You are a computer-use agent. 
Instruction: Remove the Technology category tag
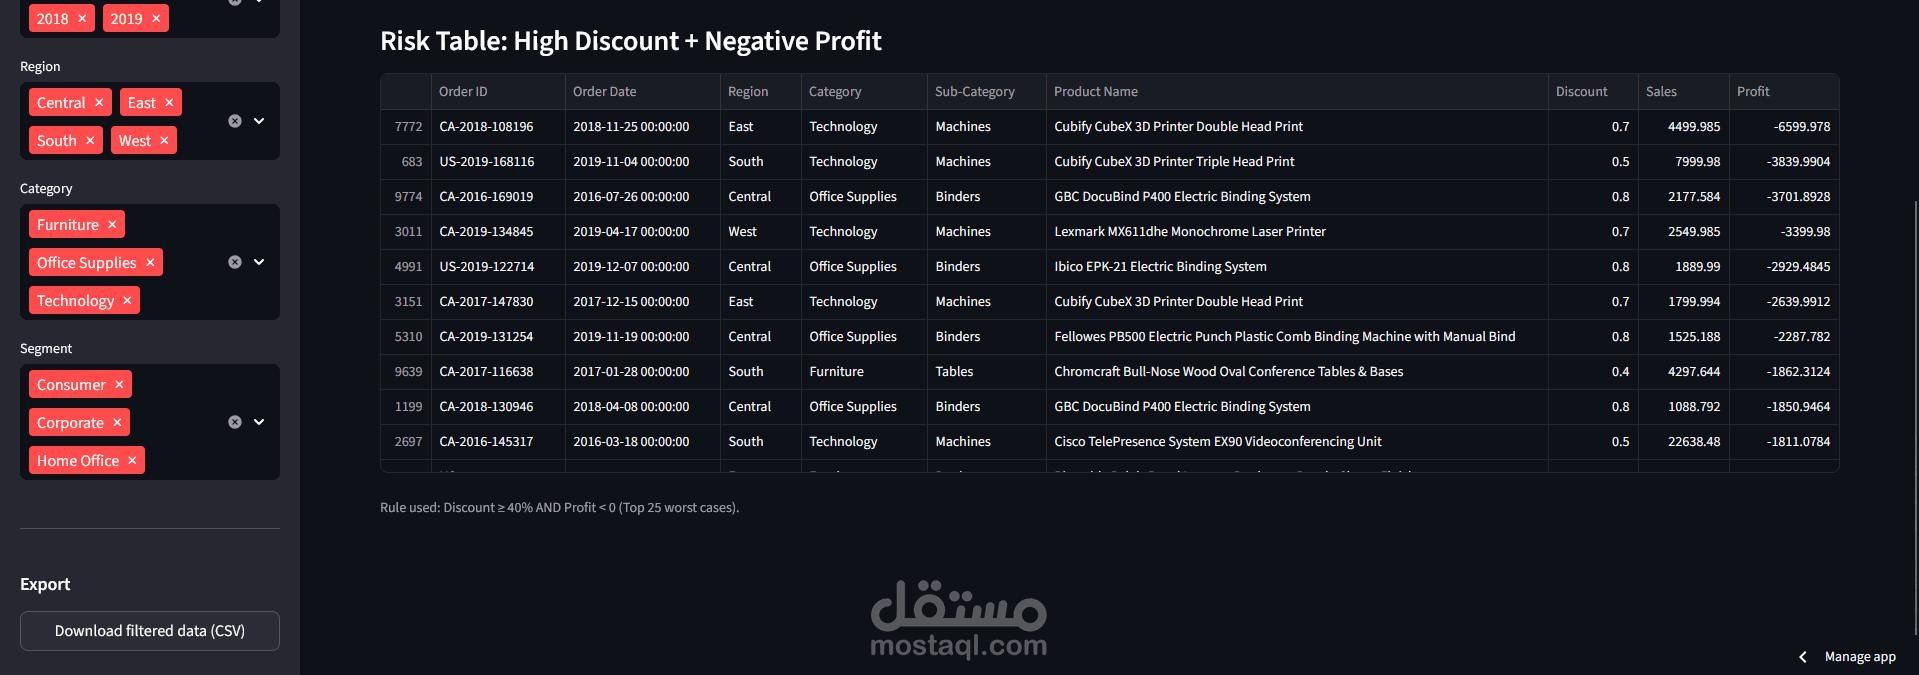point(127,300)
